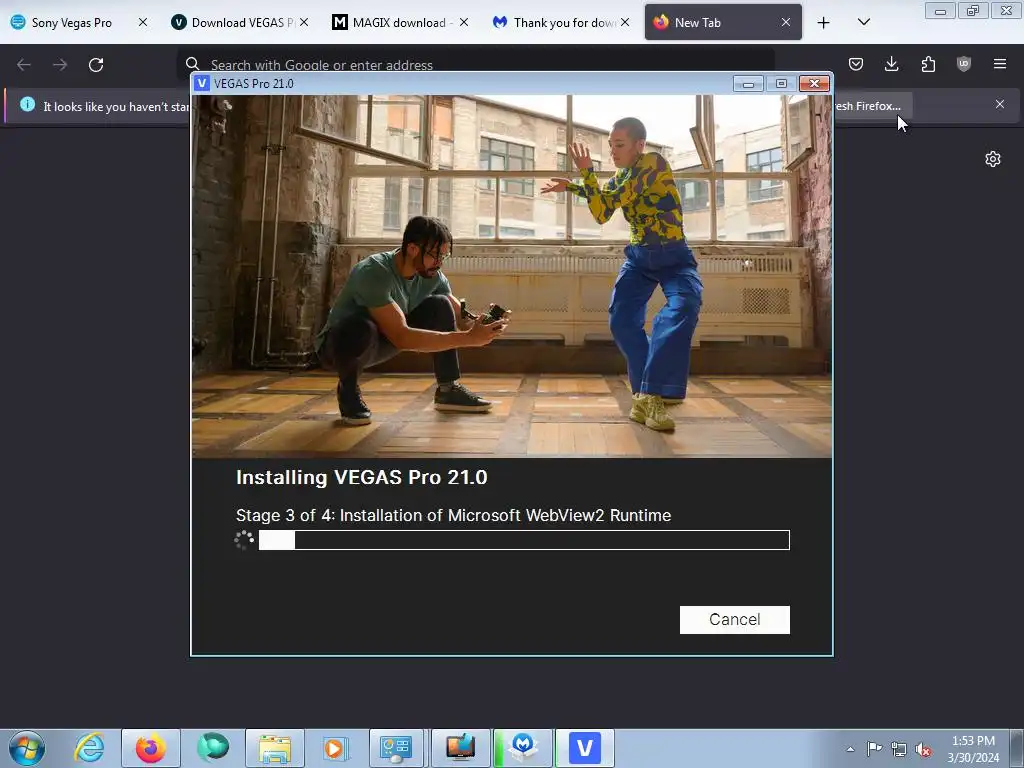Launch Internet Explorer from the taskbar

click(x=89, y=748)
